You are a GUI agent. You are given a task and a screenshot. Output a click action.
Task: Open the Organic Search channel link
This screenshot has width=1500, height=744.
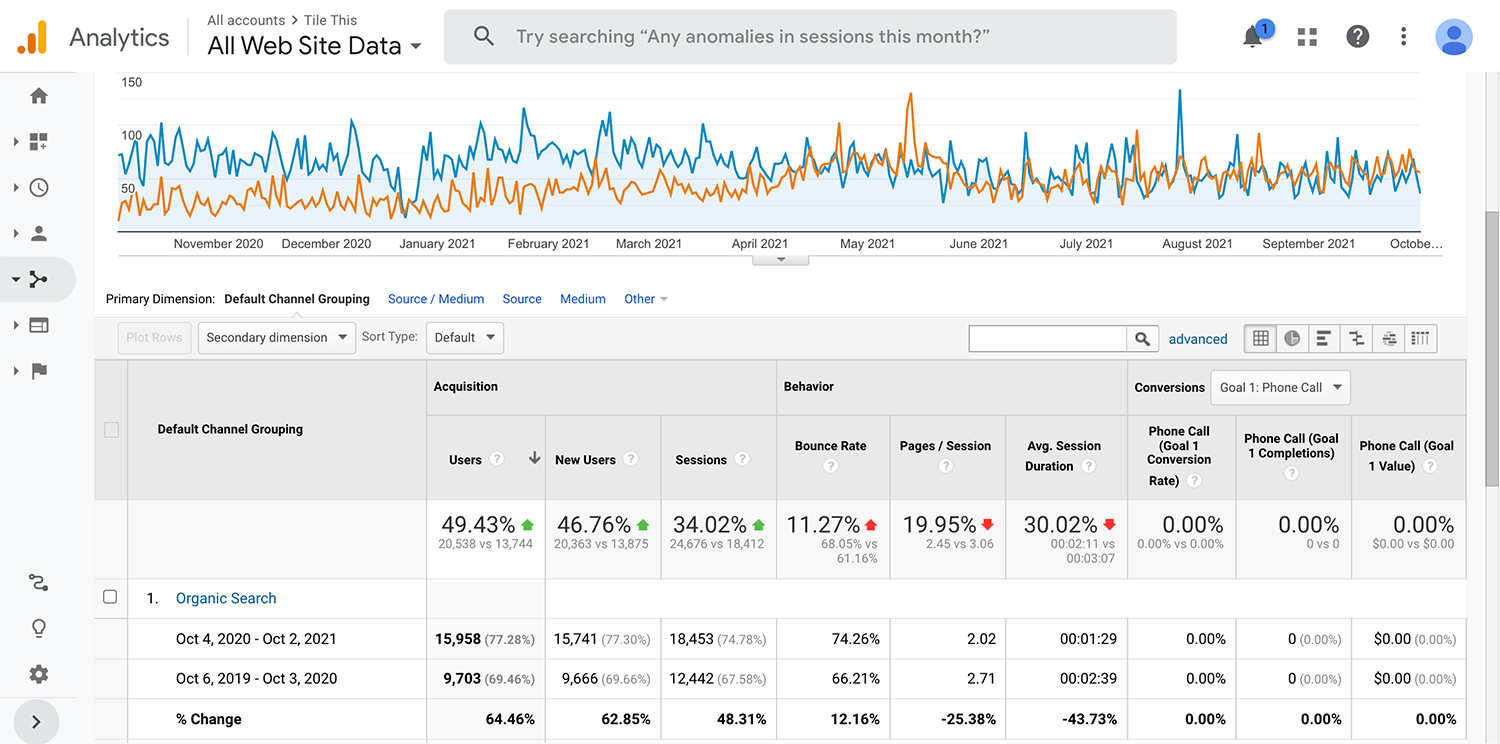pyautogui.click(x=226, y=598)
